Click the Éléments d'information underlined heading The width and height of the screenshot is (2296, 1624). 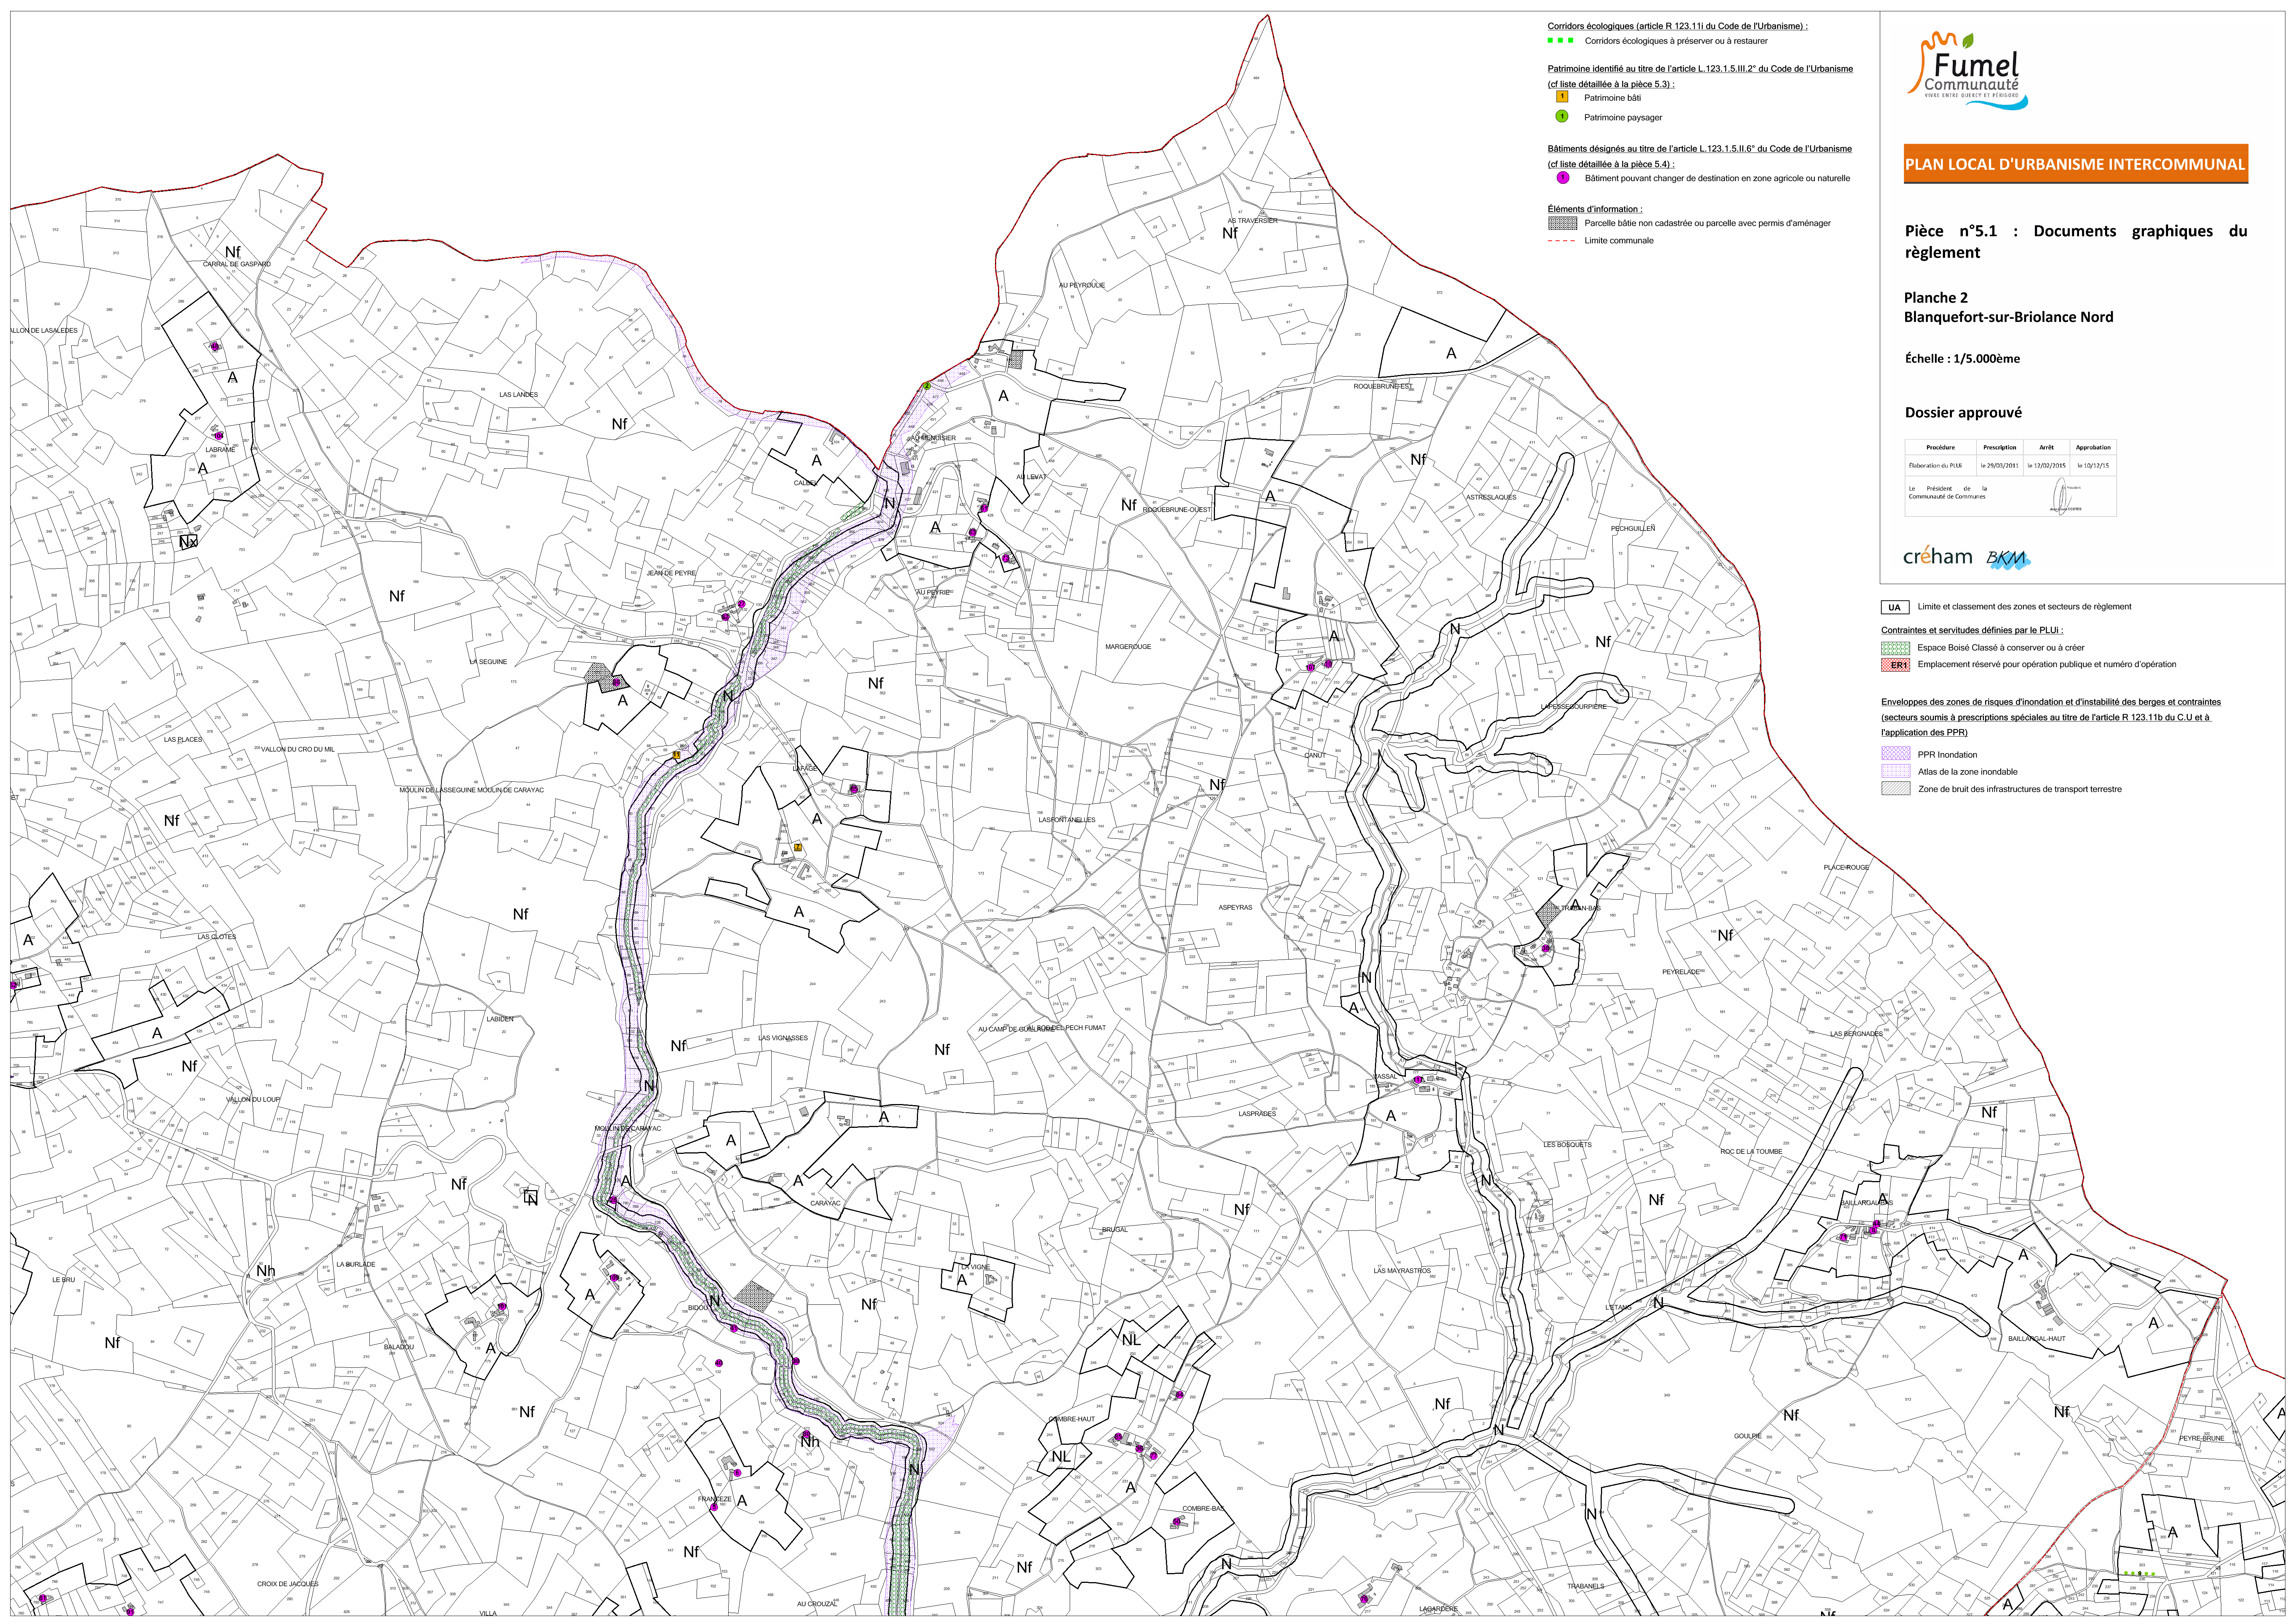point(1595,209)
